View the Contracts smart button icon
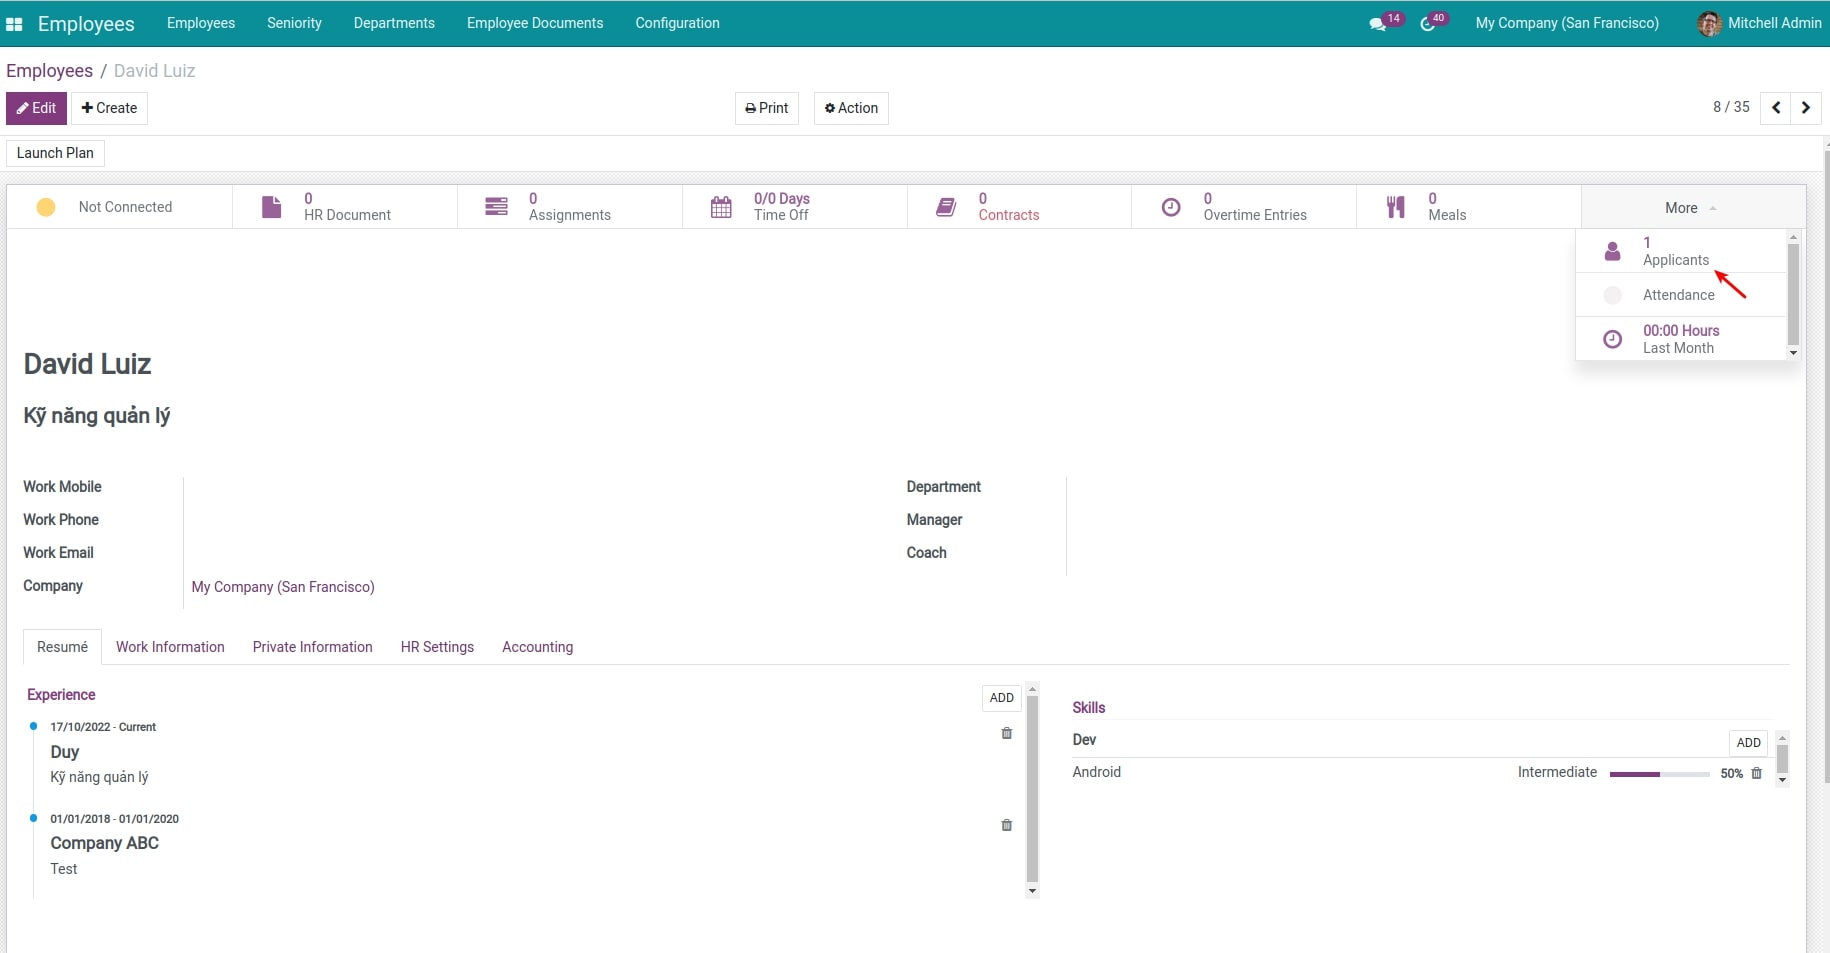 (946, 206)
